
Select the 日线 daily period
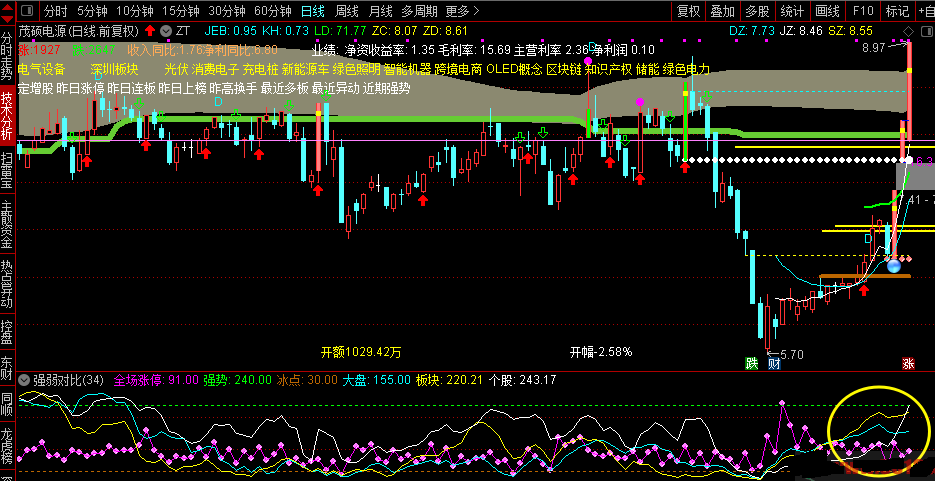click(313, 11)
